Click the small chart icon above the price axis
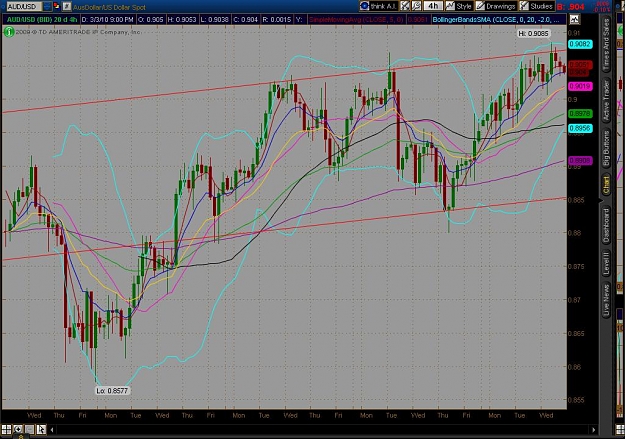Image resolution: width=625 pixels, height=439 pixels. pos(574,19)
